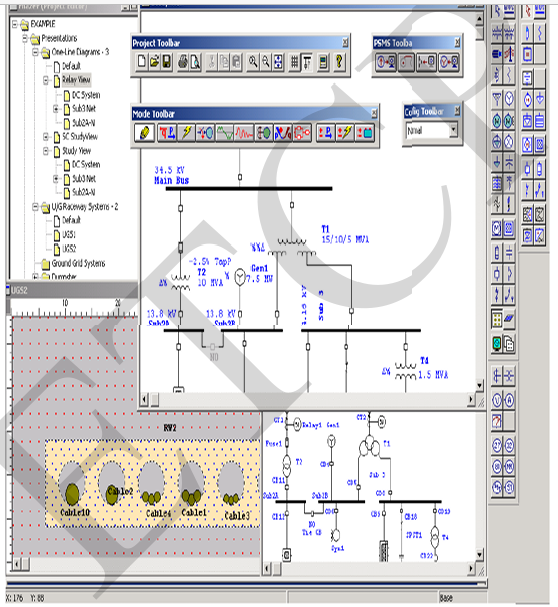
Task: Open Harmonic Analysis mode with the green wave icon
Action: [225, 133]
